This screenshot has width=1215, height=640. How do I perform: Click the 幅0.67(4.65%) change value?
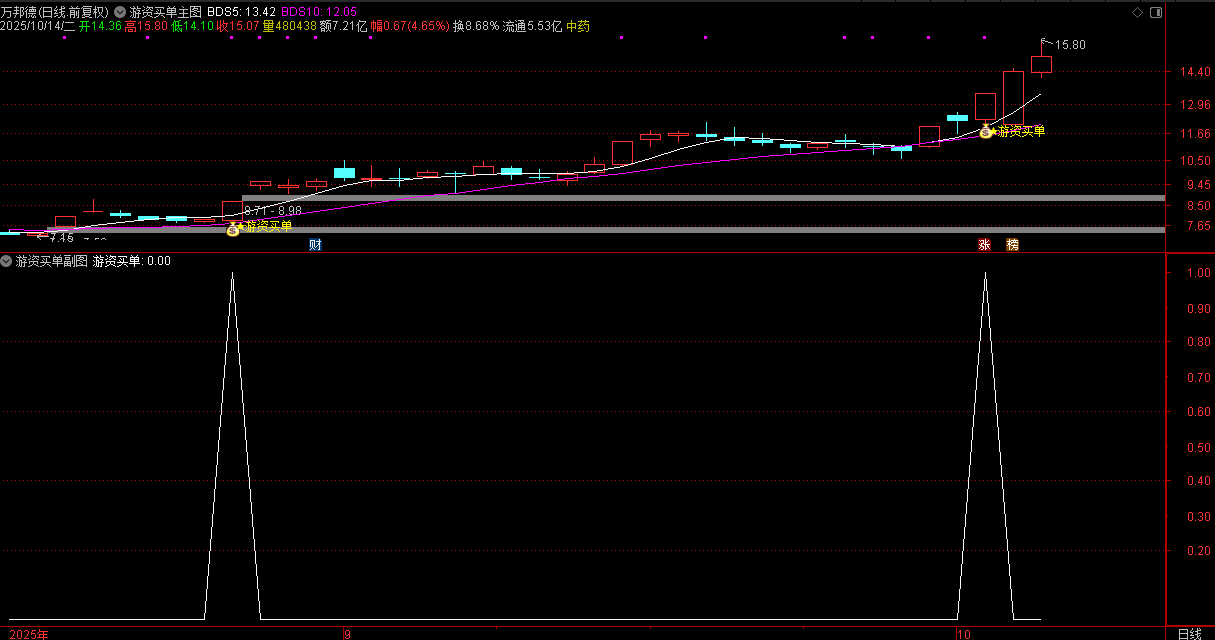click(410, 27)
